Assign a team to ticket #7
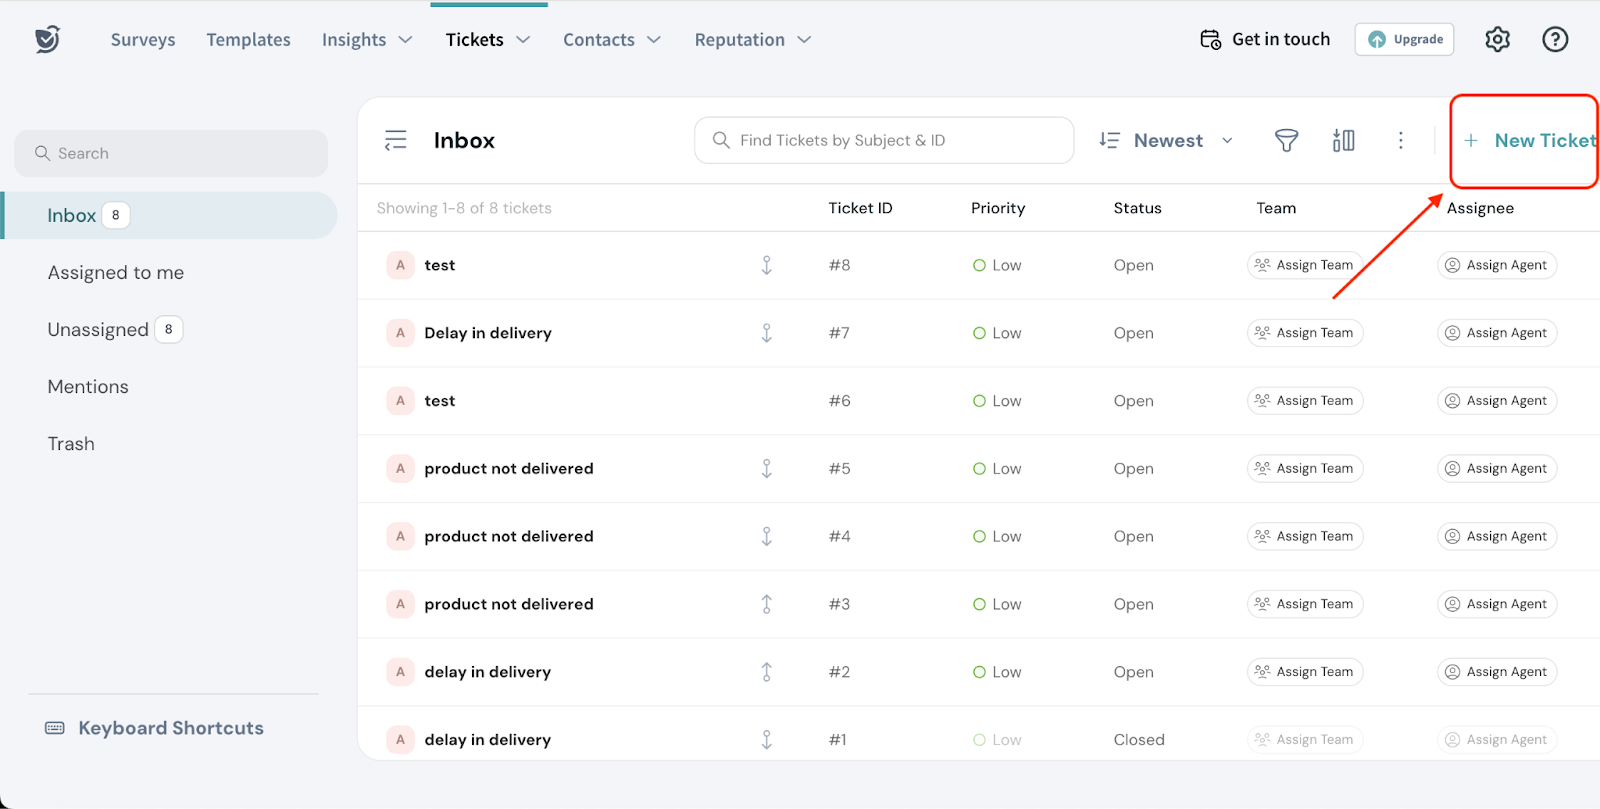The image size is (1600, 809). (x=1305, y=333)
